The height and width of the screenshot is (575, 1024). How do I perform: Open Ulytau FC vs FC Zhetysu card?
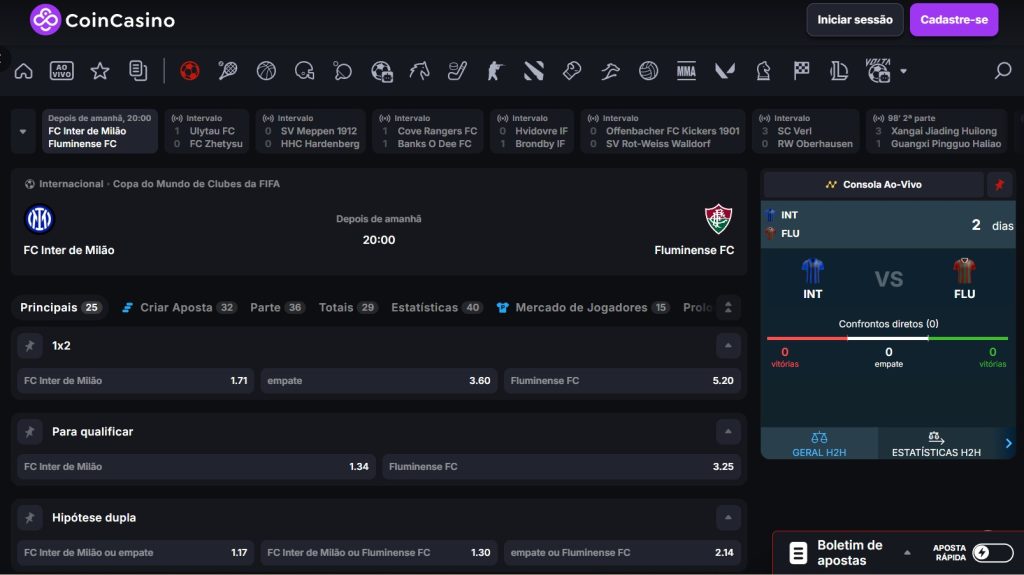(x=207, y=131)
